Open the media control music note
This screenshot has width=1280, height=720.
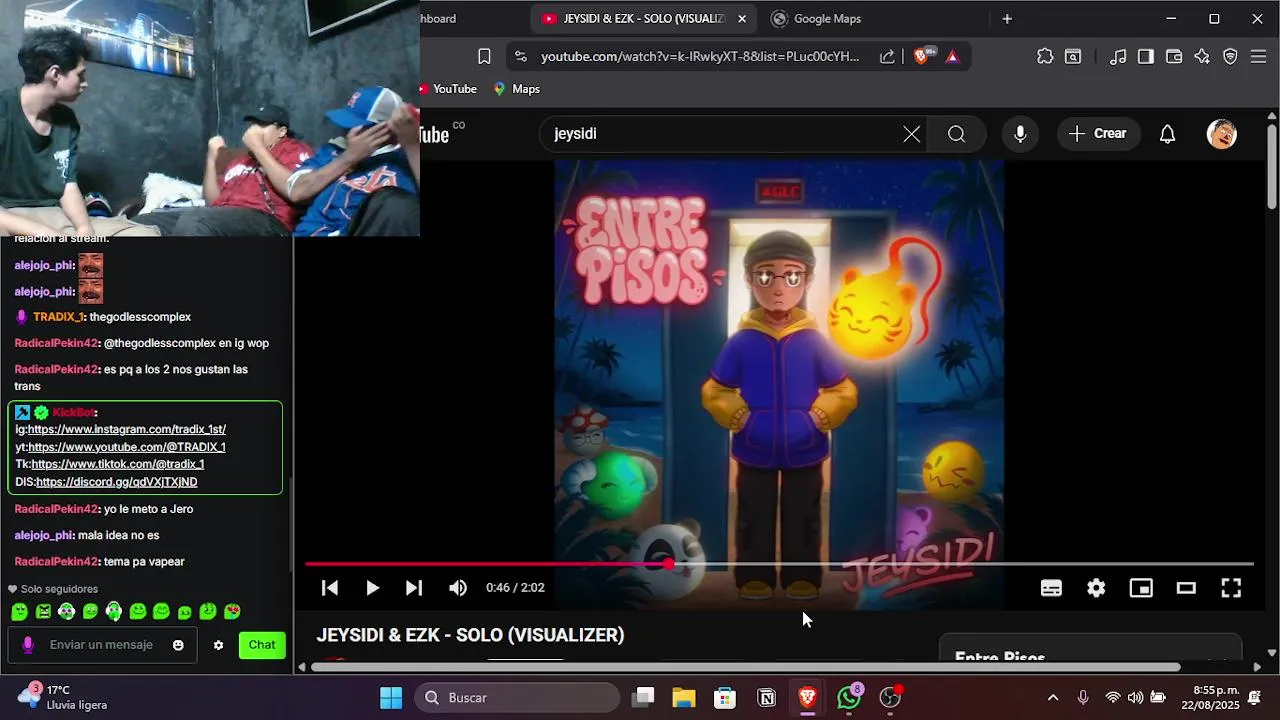(1118, 57)
